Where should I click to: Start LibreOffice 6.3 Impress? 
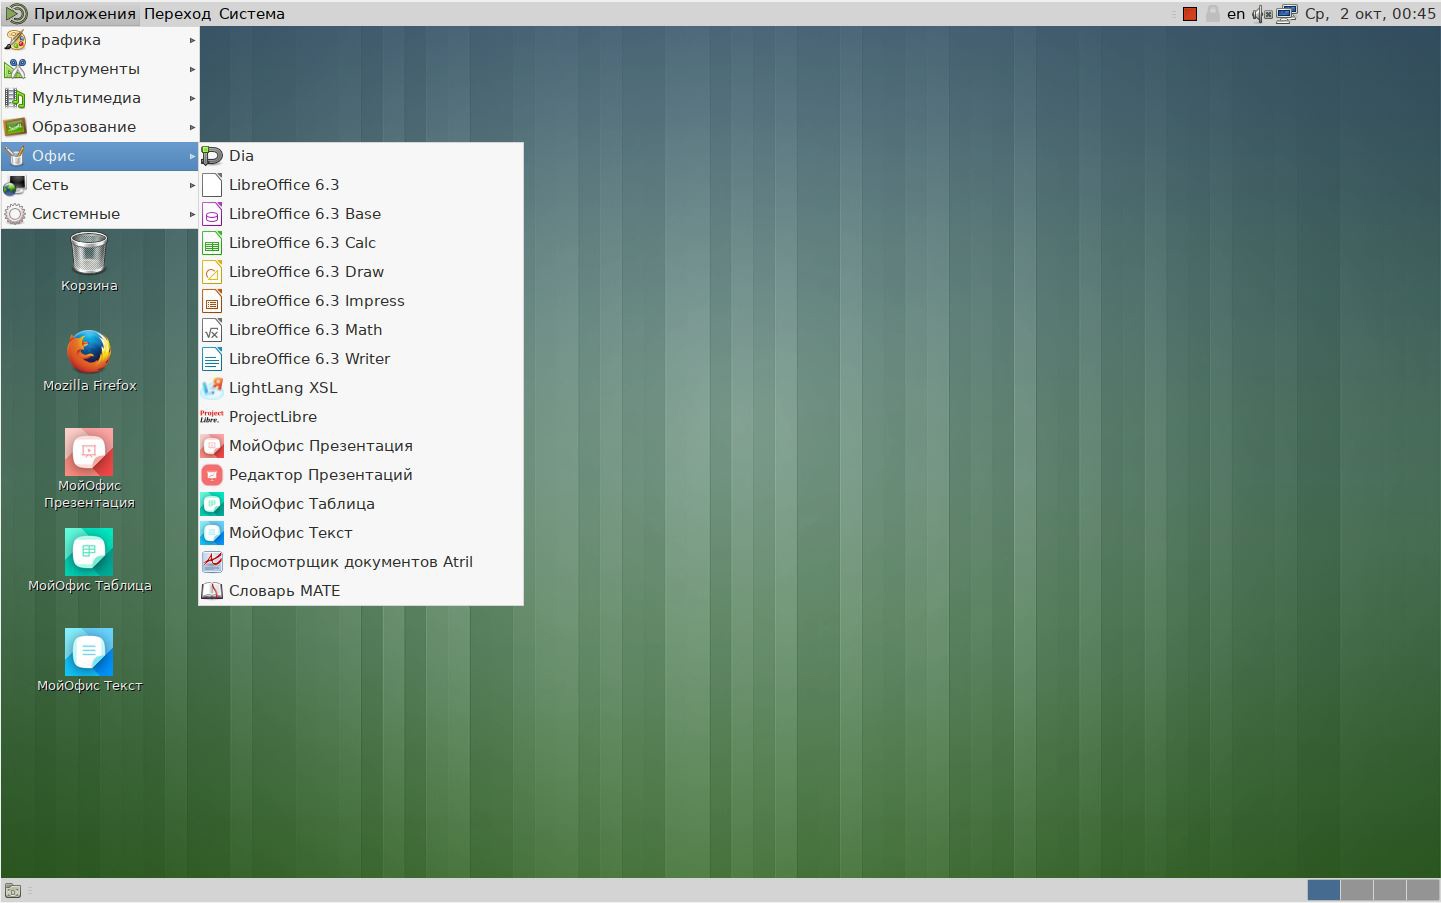[x=361, y=301]
